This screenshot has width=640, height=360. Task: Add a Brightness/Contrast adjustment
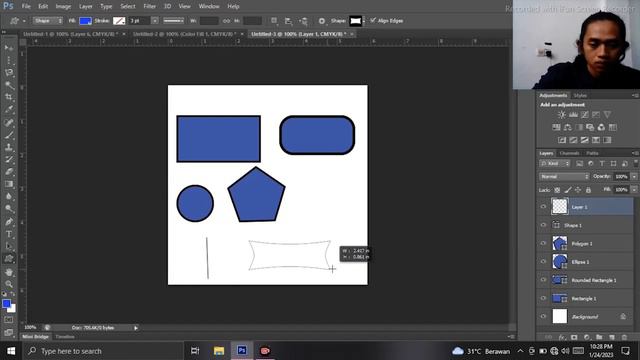pyautogui.click(x=562, y=115)
